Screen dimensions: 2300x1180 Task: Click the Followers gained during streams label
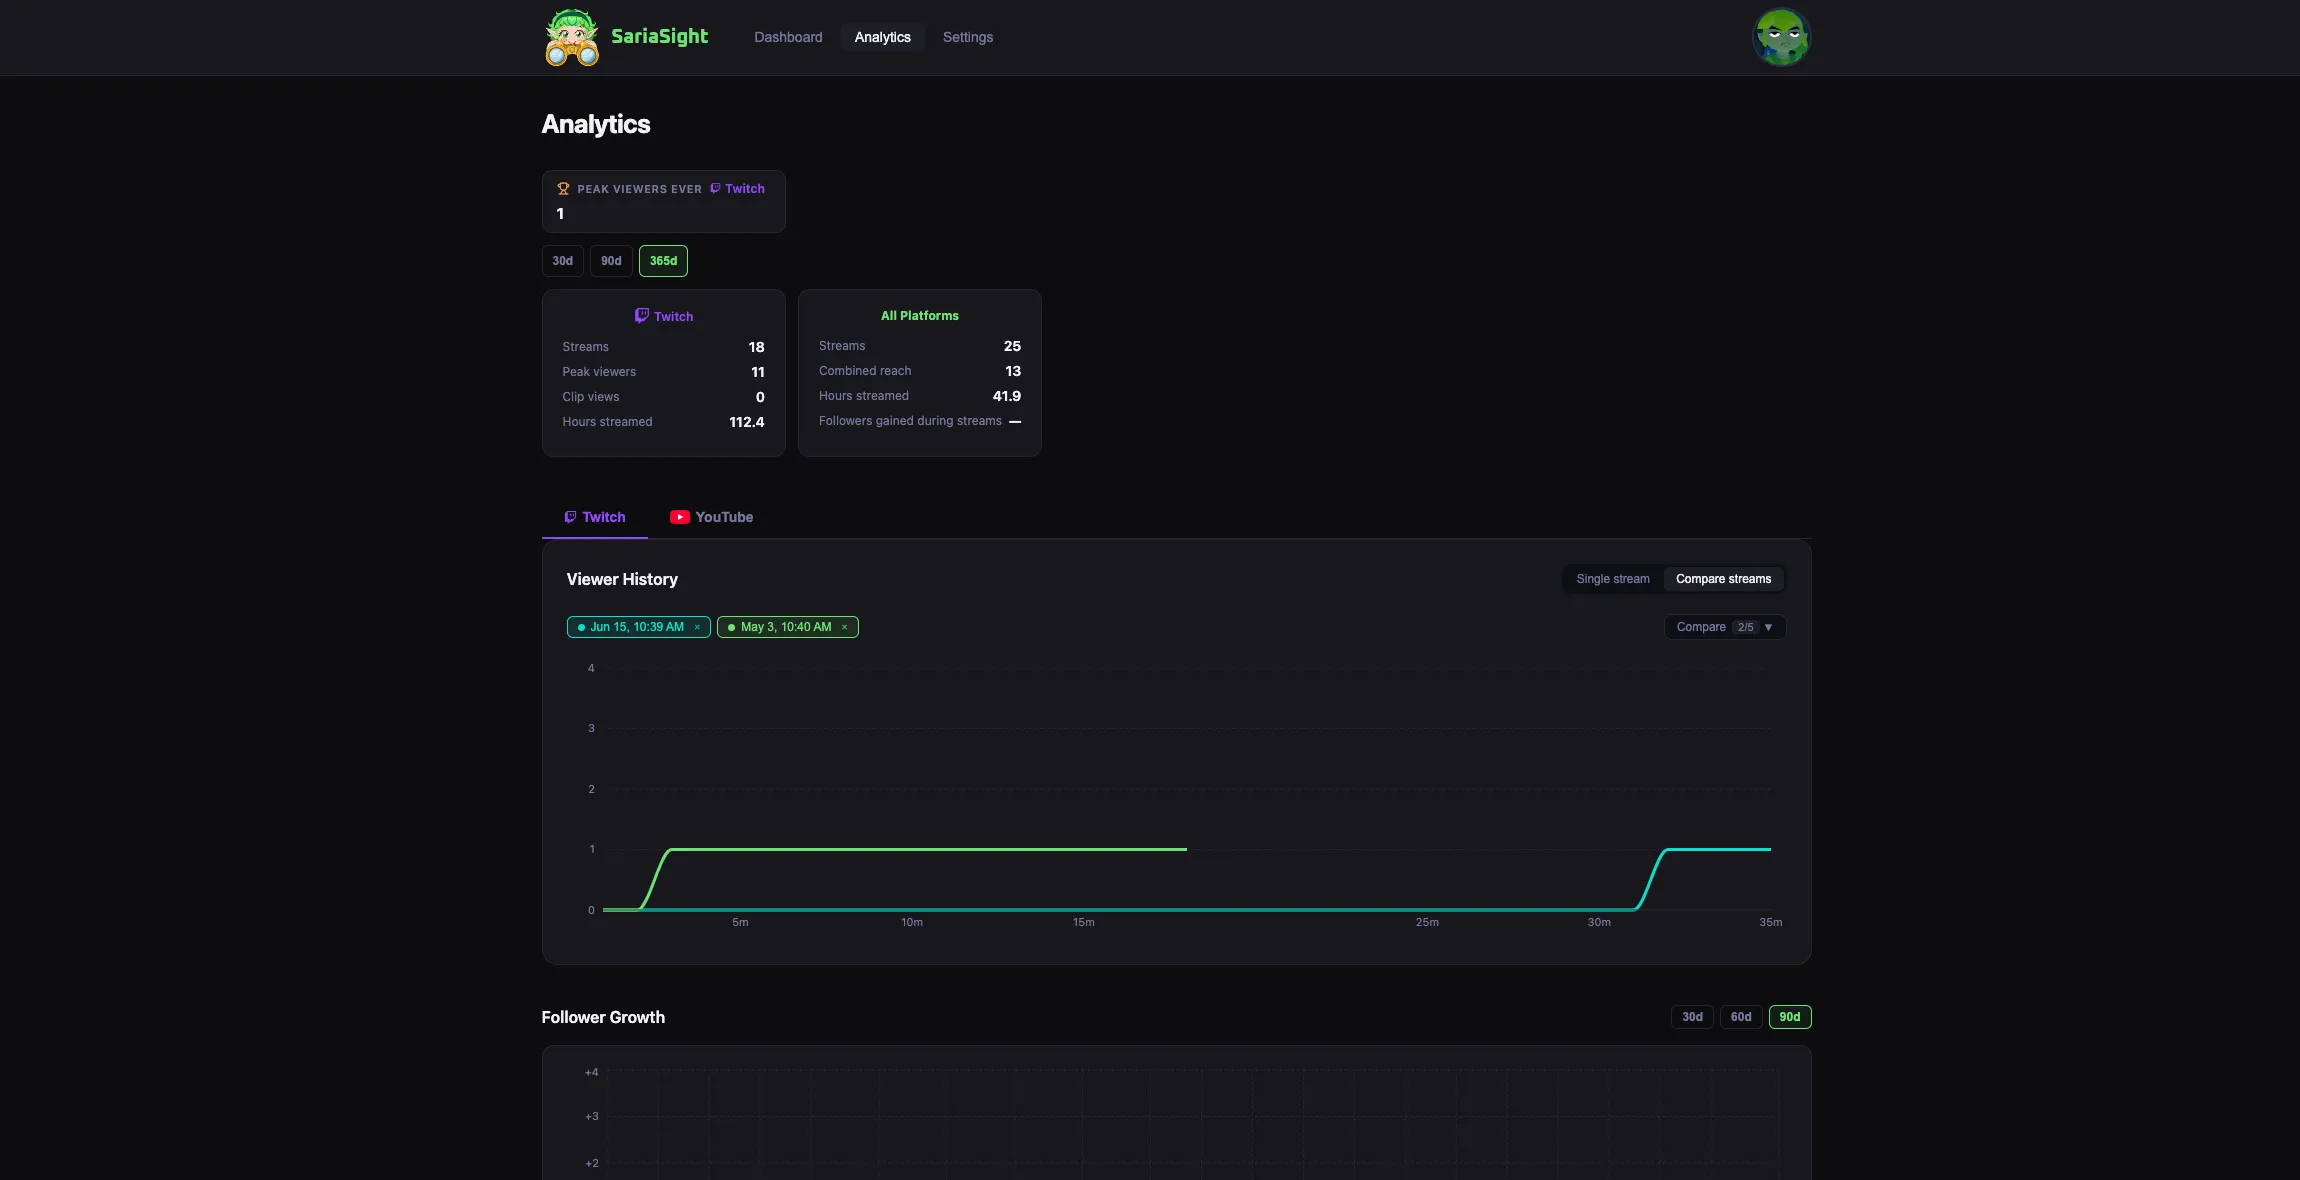click(910, 421)
